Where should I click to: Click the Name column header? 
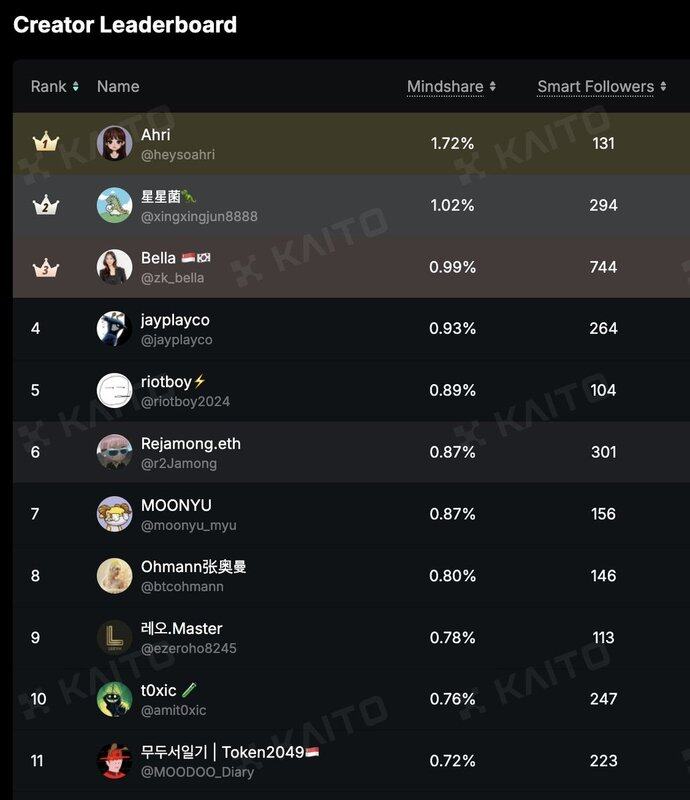[x=118, y=87]
